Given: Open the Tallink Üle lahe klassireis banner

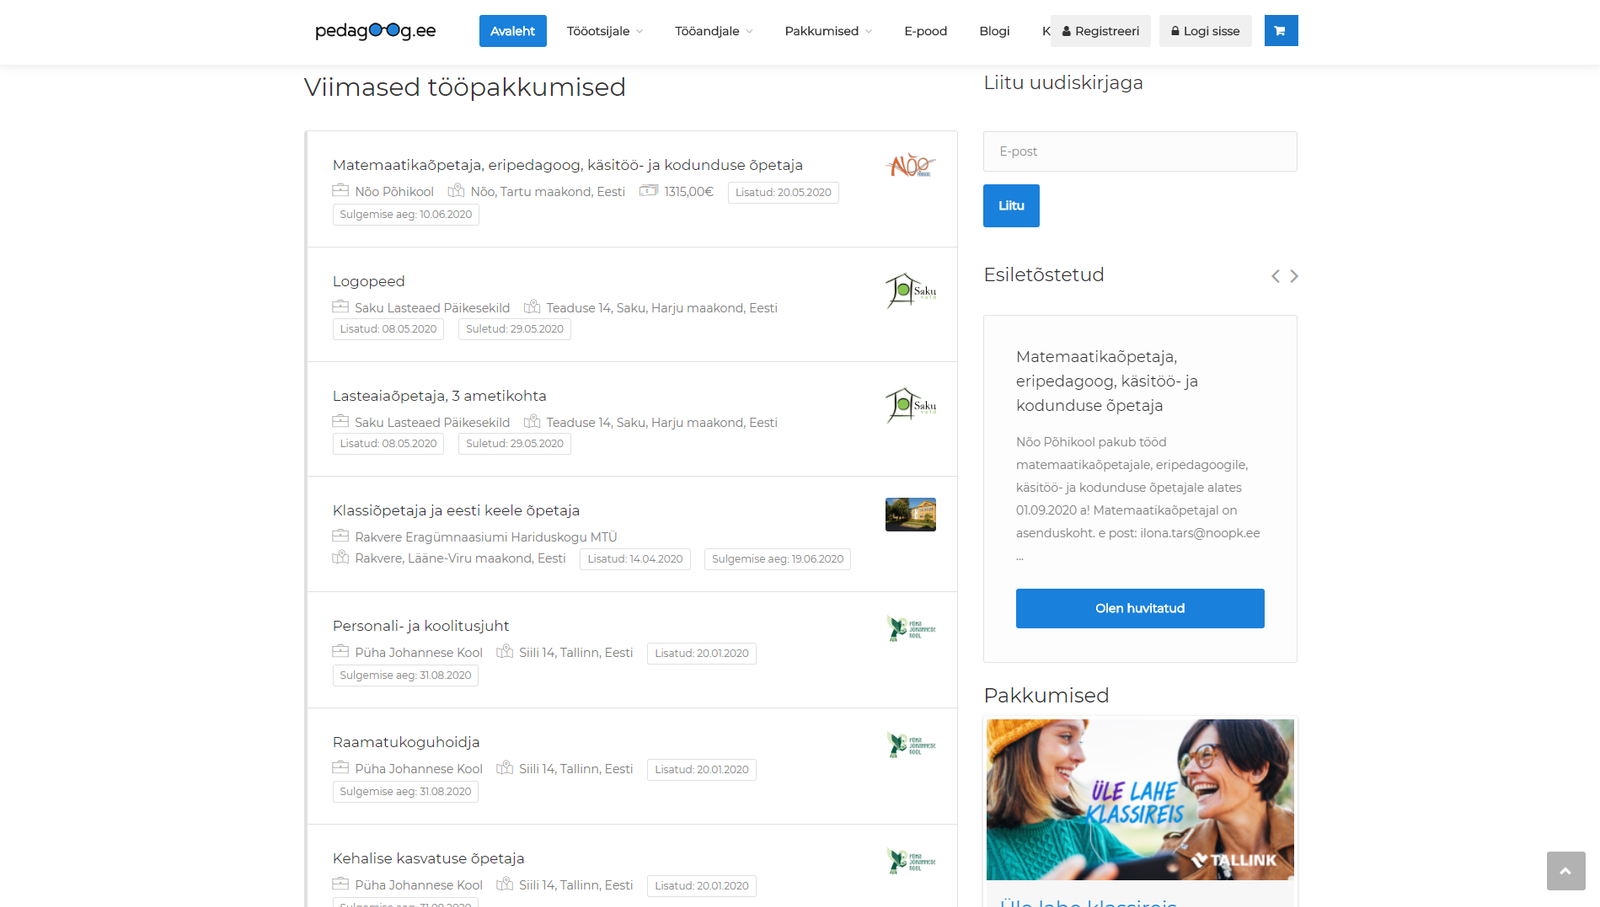Looking at the screenshot, I should pos(1140,800).
